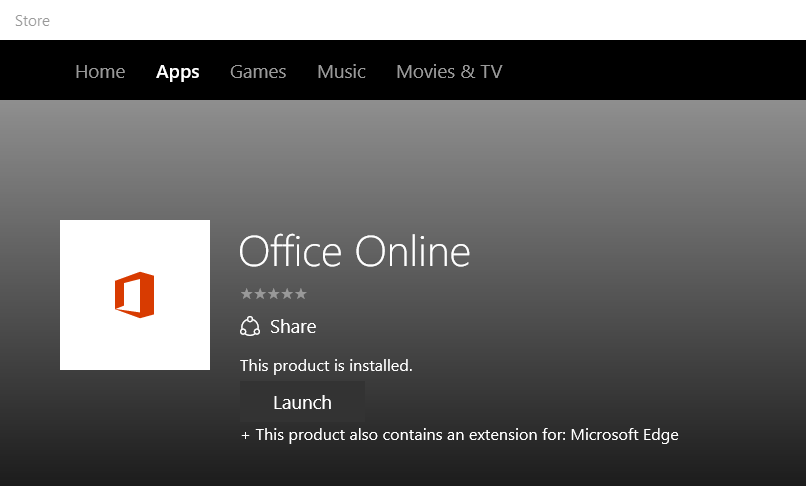Screen dimensions: 806x486
Task: Click the orange Office logo icon
Action: point(135,295)
